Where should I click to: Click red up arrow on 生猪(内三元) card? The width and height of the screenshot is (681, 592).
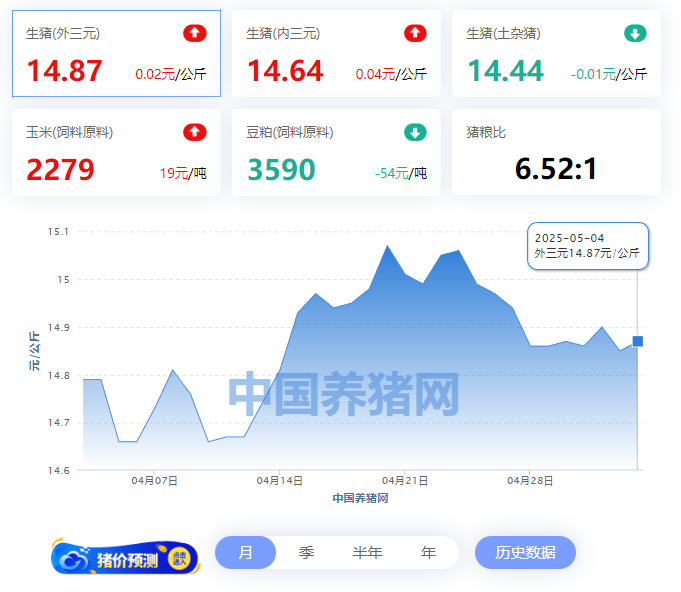[415, 33]
